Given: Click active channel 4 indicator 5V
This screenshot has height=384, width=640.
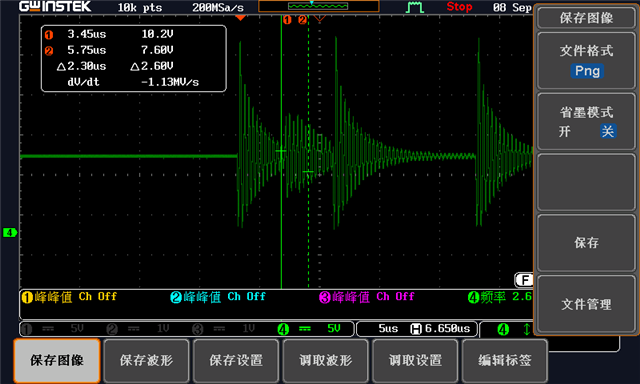Looking at the screenshot, I should (x=309, y=329).
